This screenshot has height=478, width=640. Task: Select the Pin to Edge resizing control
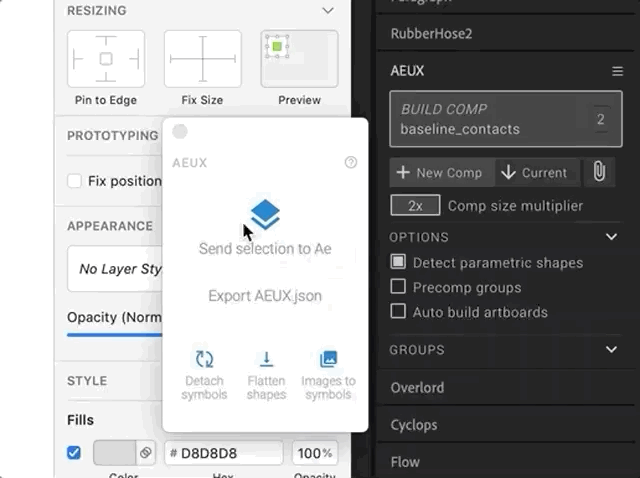(x=105, y=59)
